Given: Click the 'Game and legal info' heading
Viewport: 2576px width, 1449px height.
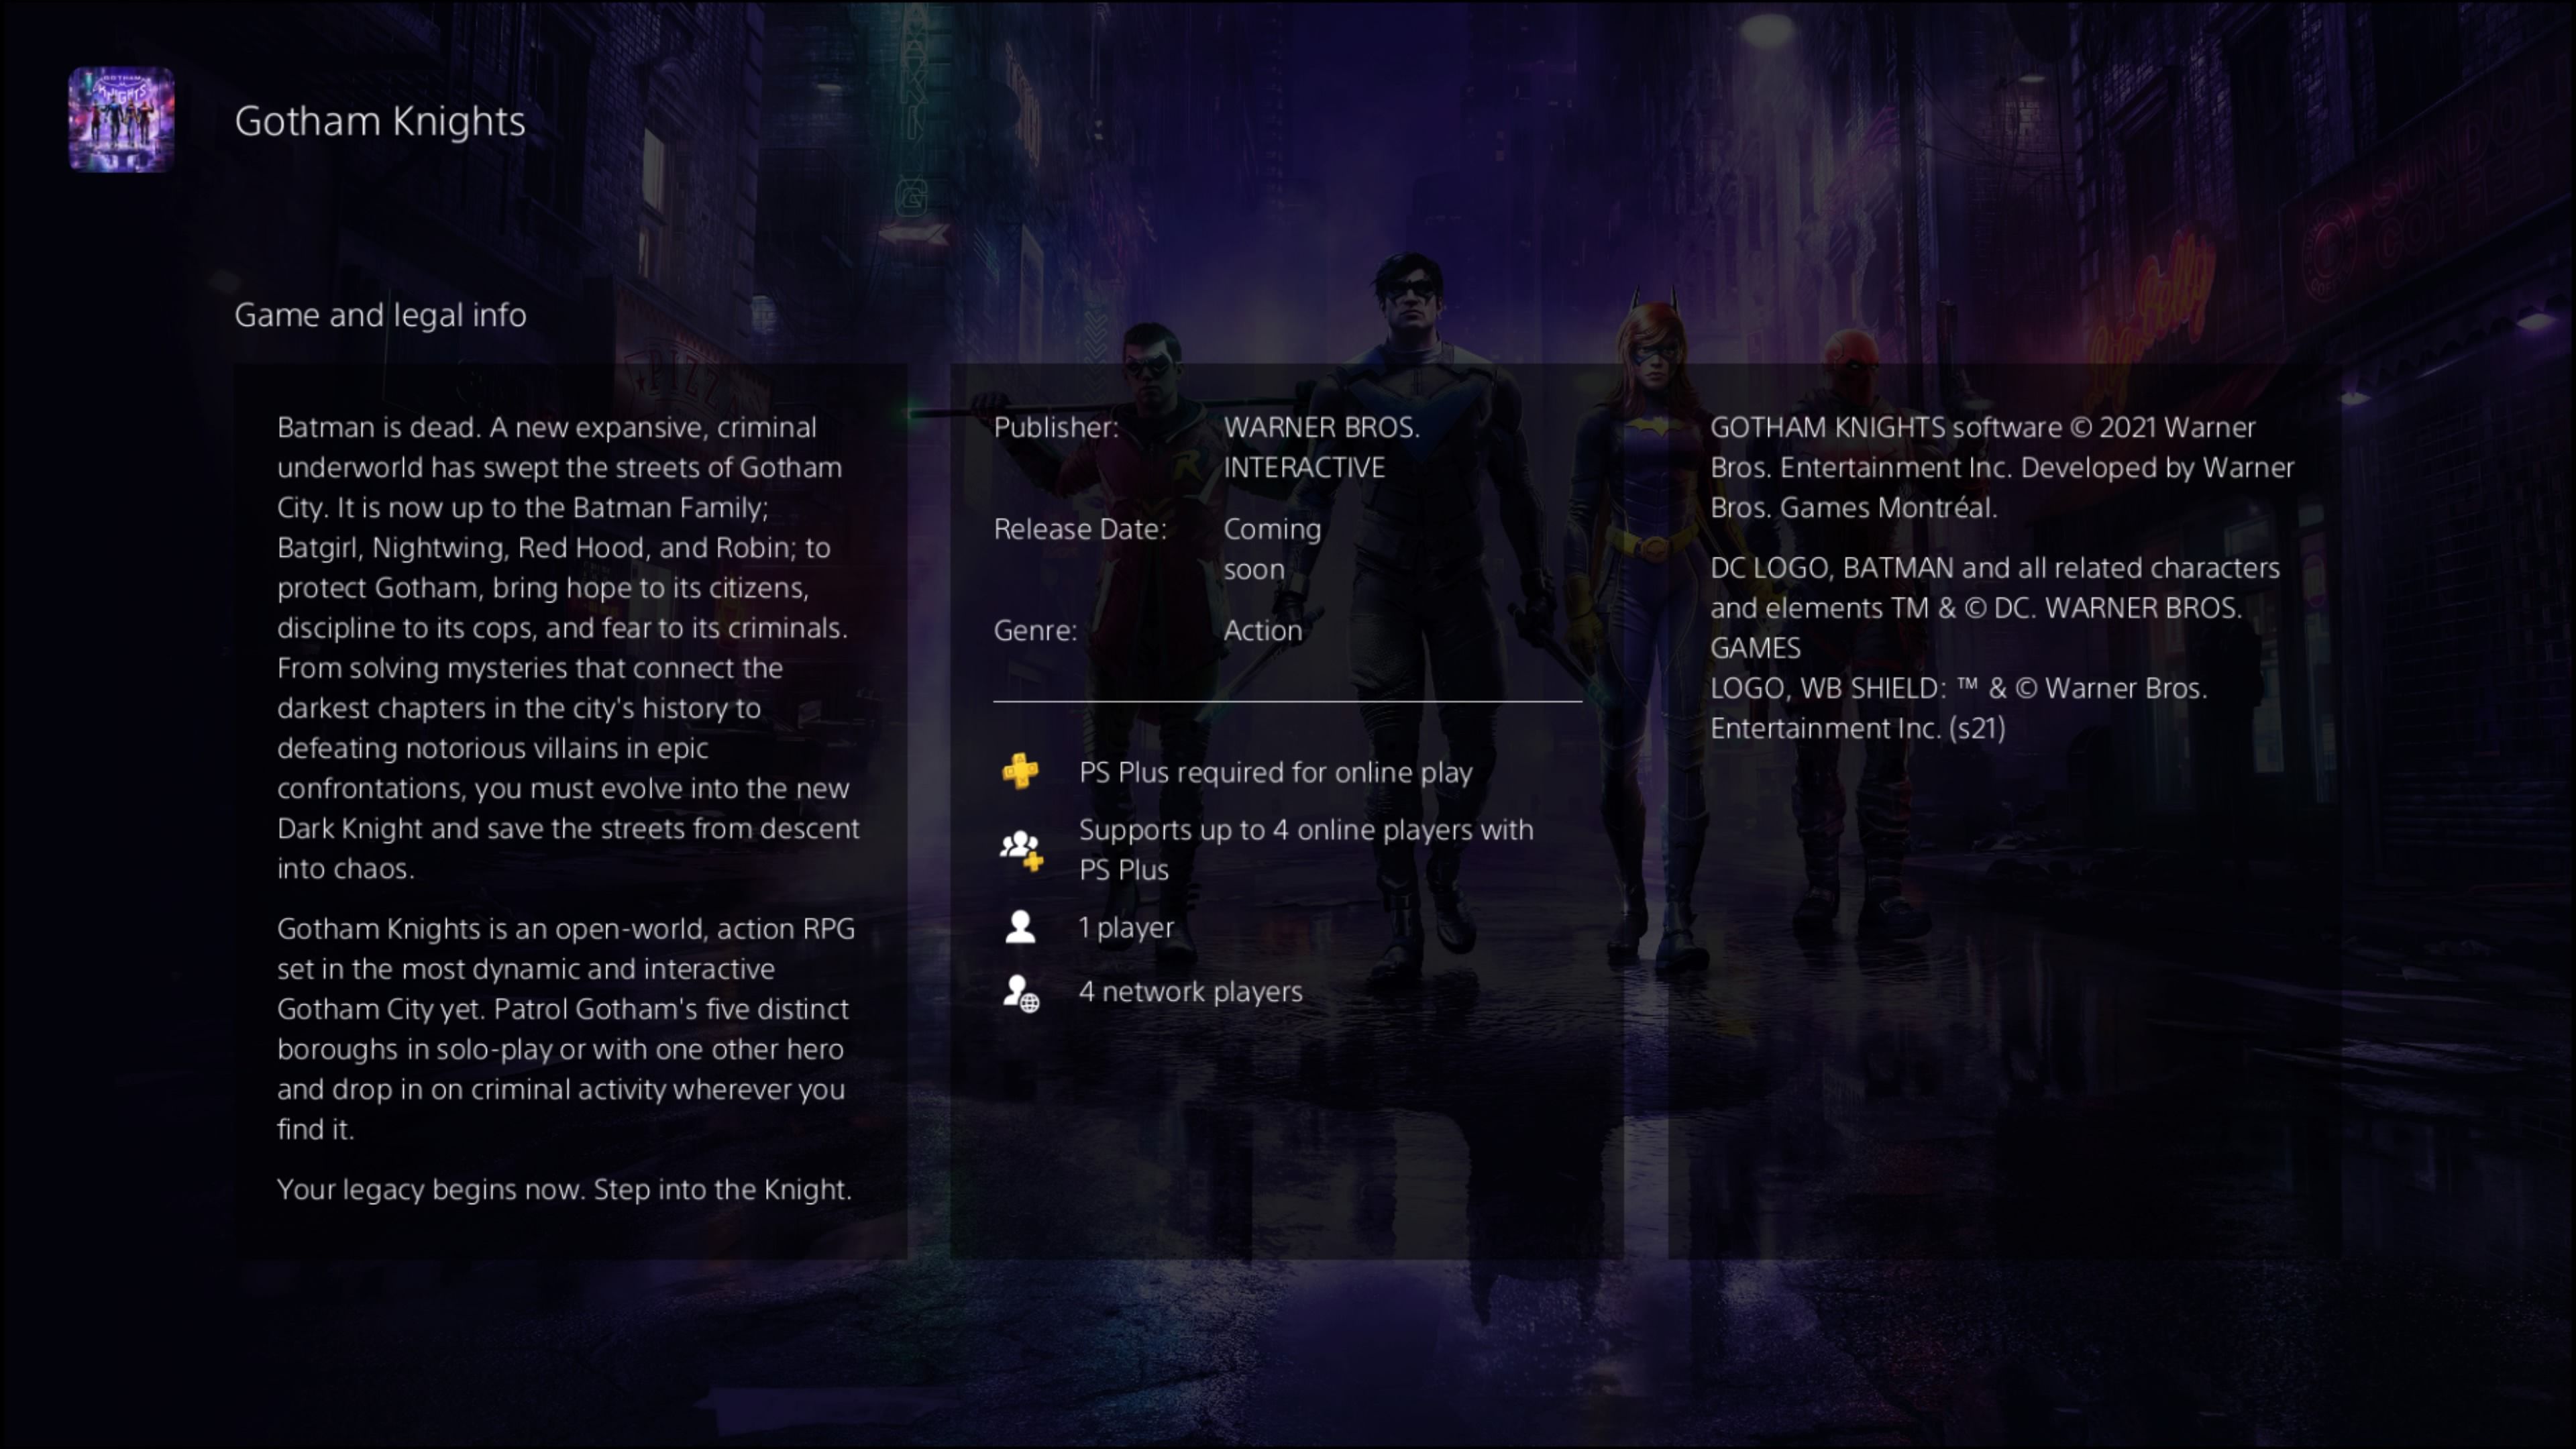Looking at the screenshot, I should (380, 315).
